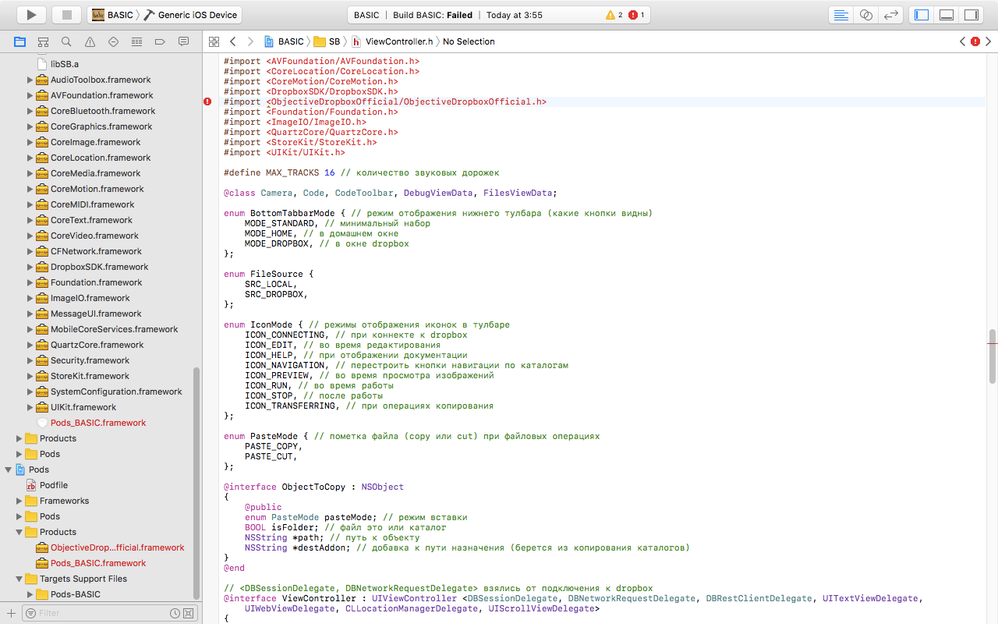Toggle the bottom Debug area panel
998x624 pixels.
pyautogui.click(x=945, y=15)
